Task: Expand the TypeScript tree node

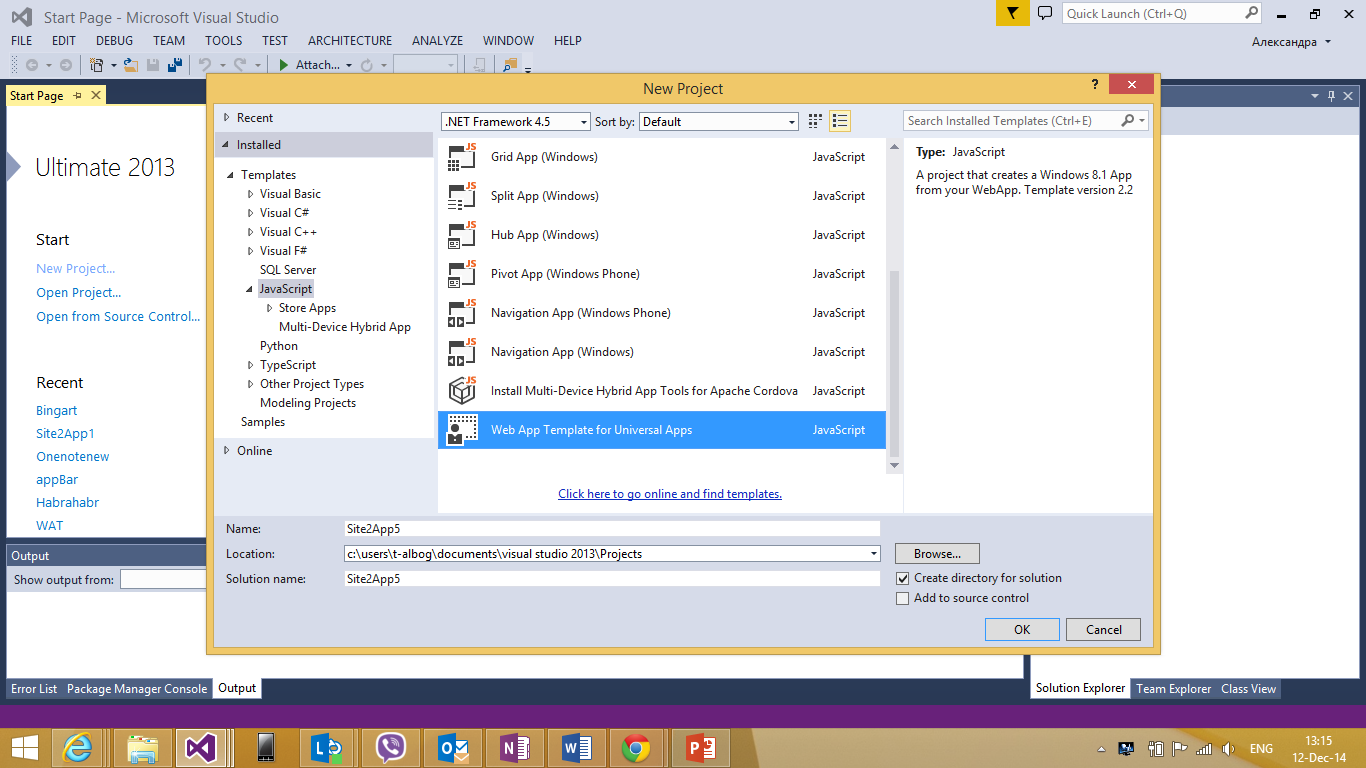Action: [251, 365]
